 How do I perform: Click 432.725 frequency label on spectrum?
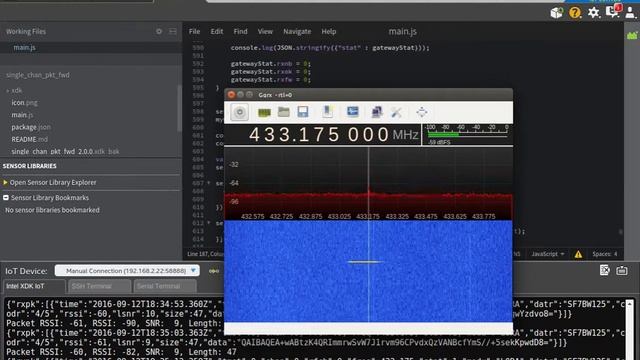[x=281, y=216]
